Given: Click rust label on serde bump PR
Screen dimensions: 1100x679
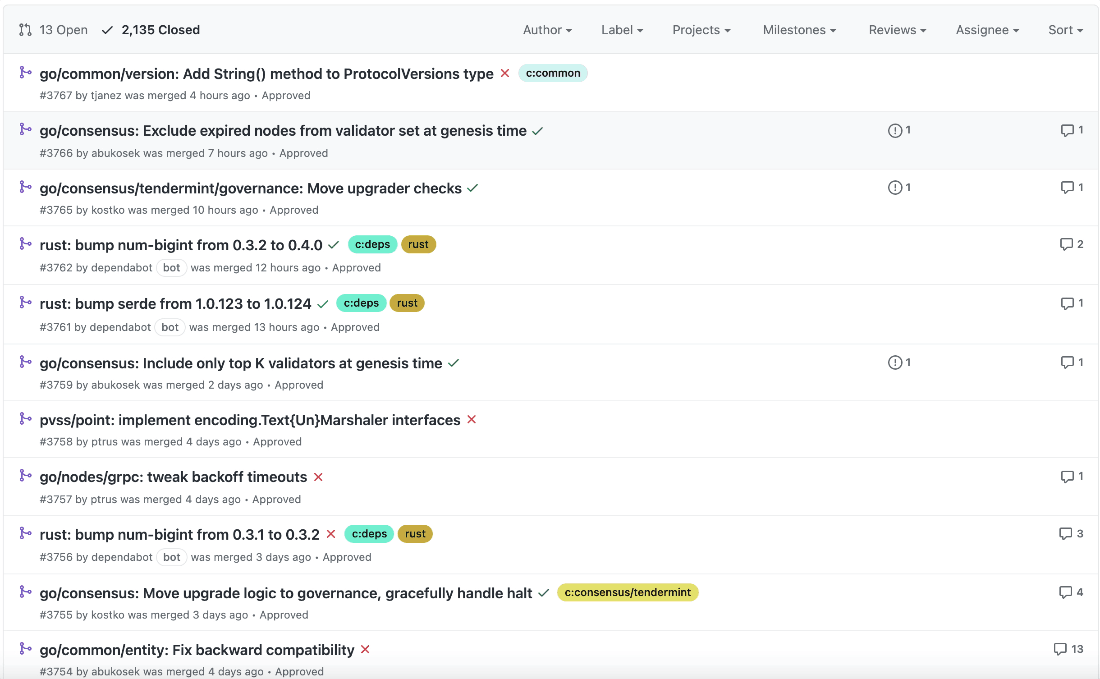Looking at the screenshot, I should [407, 303].
